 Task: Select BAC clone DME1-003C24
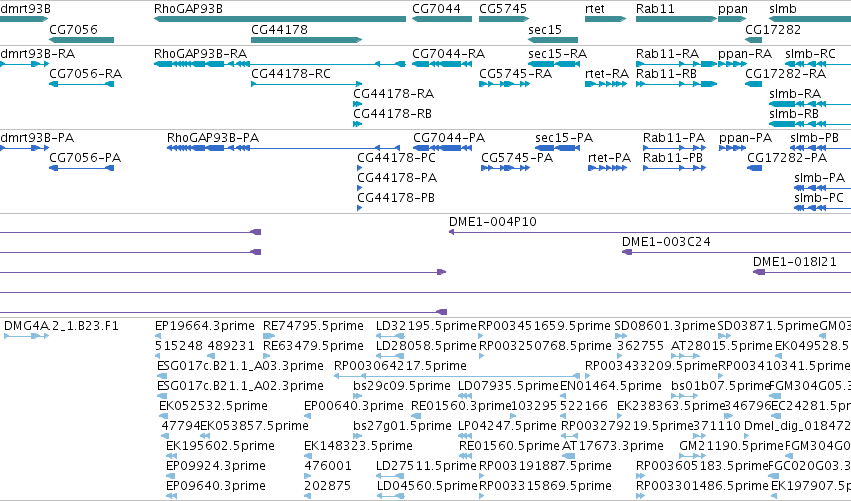click(736, 252)
